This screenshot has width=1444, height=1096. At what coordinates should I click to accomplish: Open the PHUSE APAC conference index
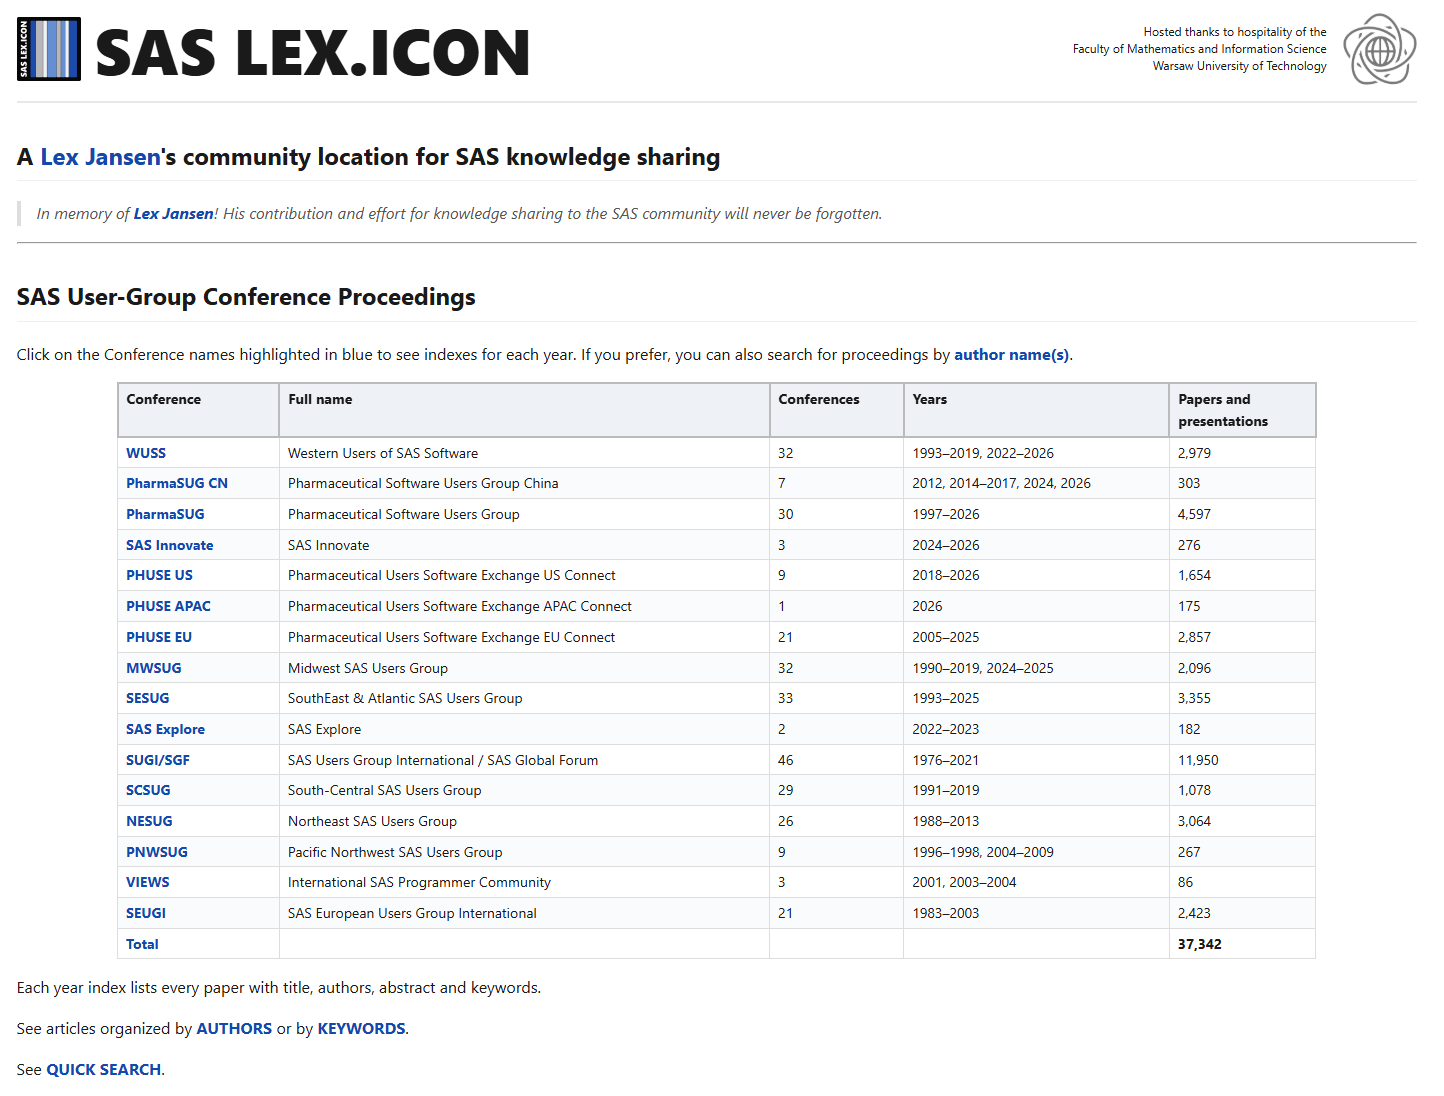(168, 606)
